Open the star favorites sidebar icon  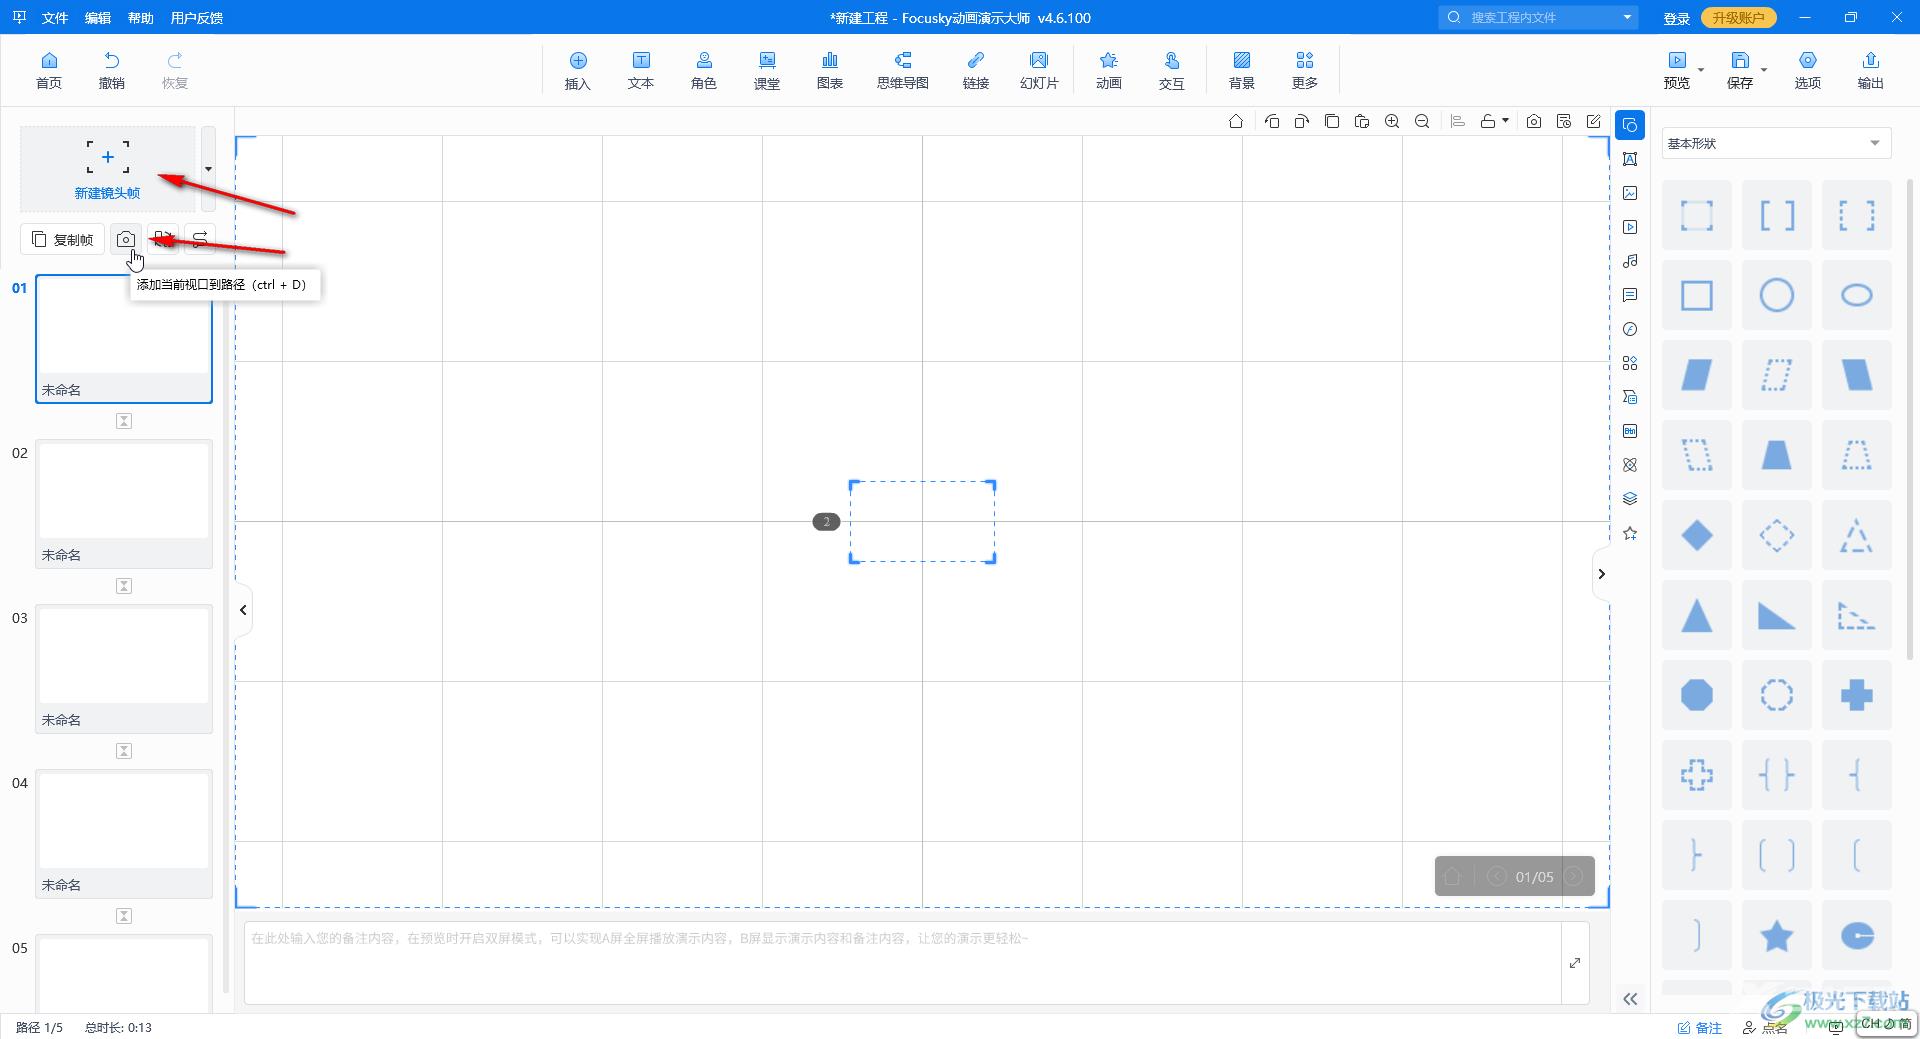tap(1630, 533)
